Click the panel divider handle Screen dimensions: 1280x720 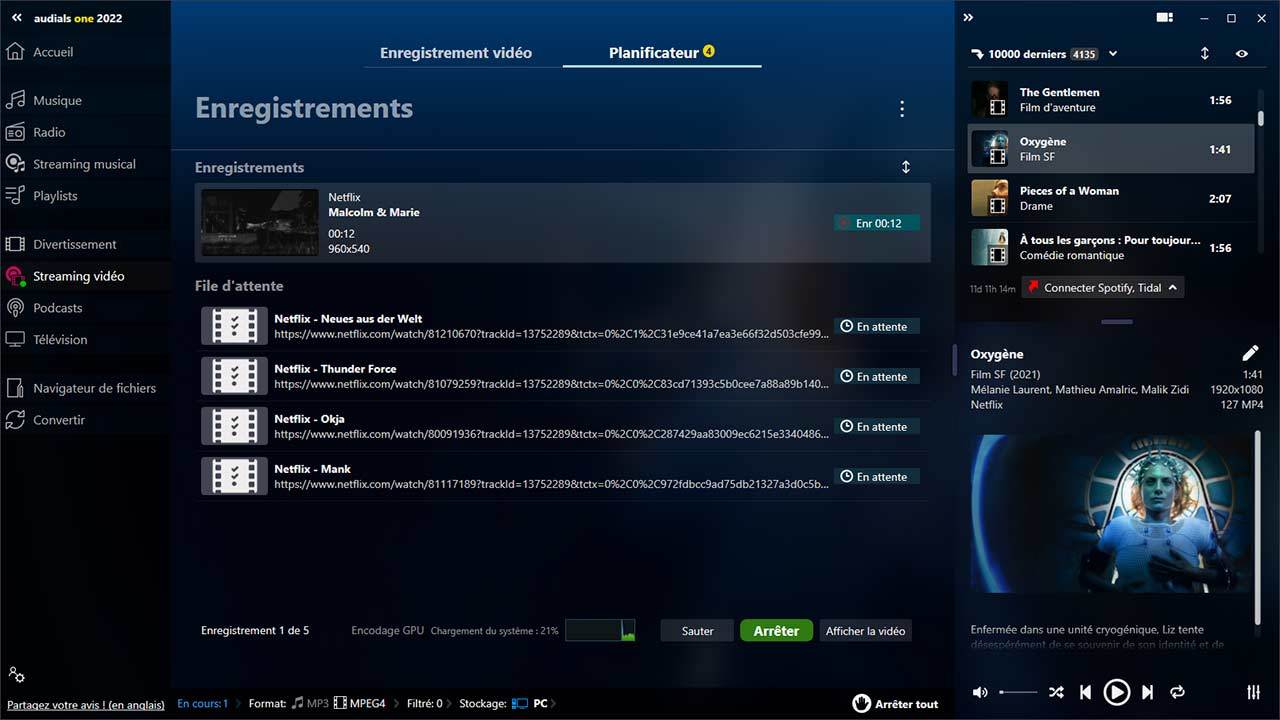(1117, 322)
